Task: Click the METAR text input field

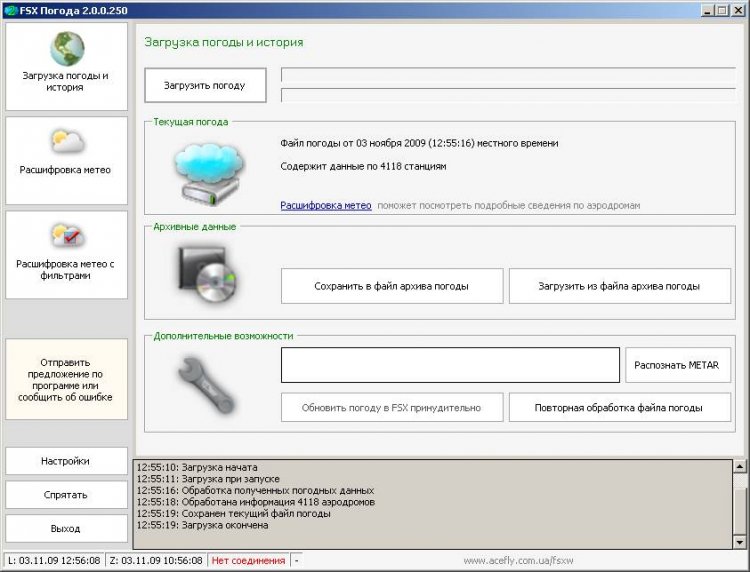Action: click(x=450, y=365)
